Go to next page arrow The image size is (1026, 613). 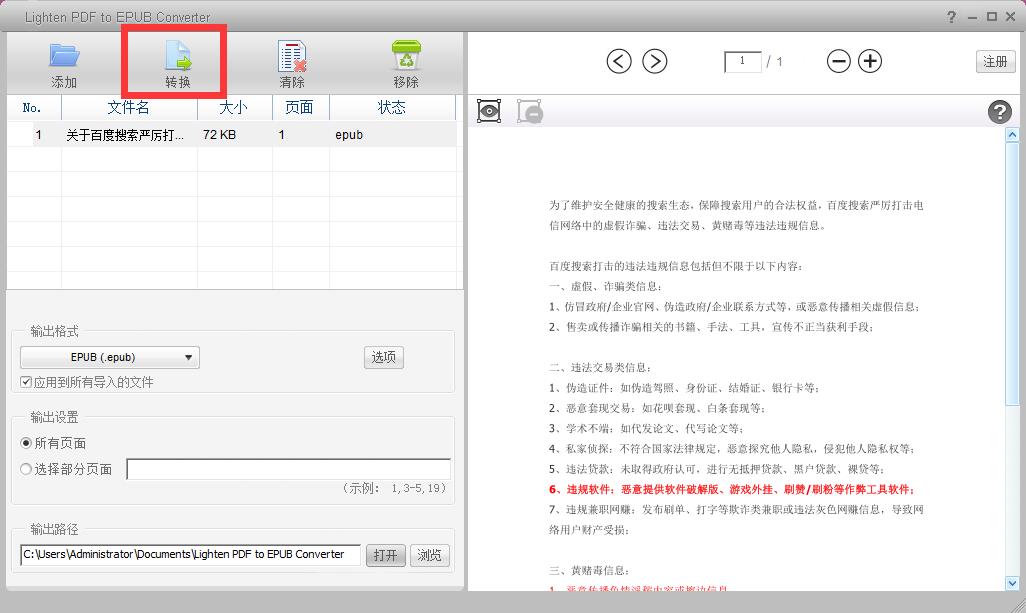(654, 61)
